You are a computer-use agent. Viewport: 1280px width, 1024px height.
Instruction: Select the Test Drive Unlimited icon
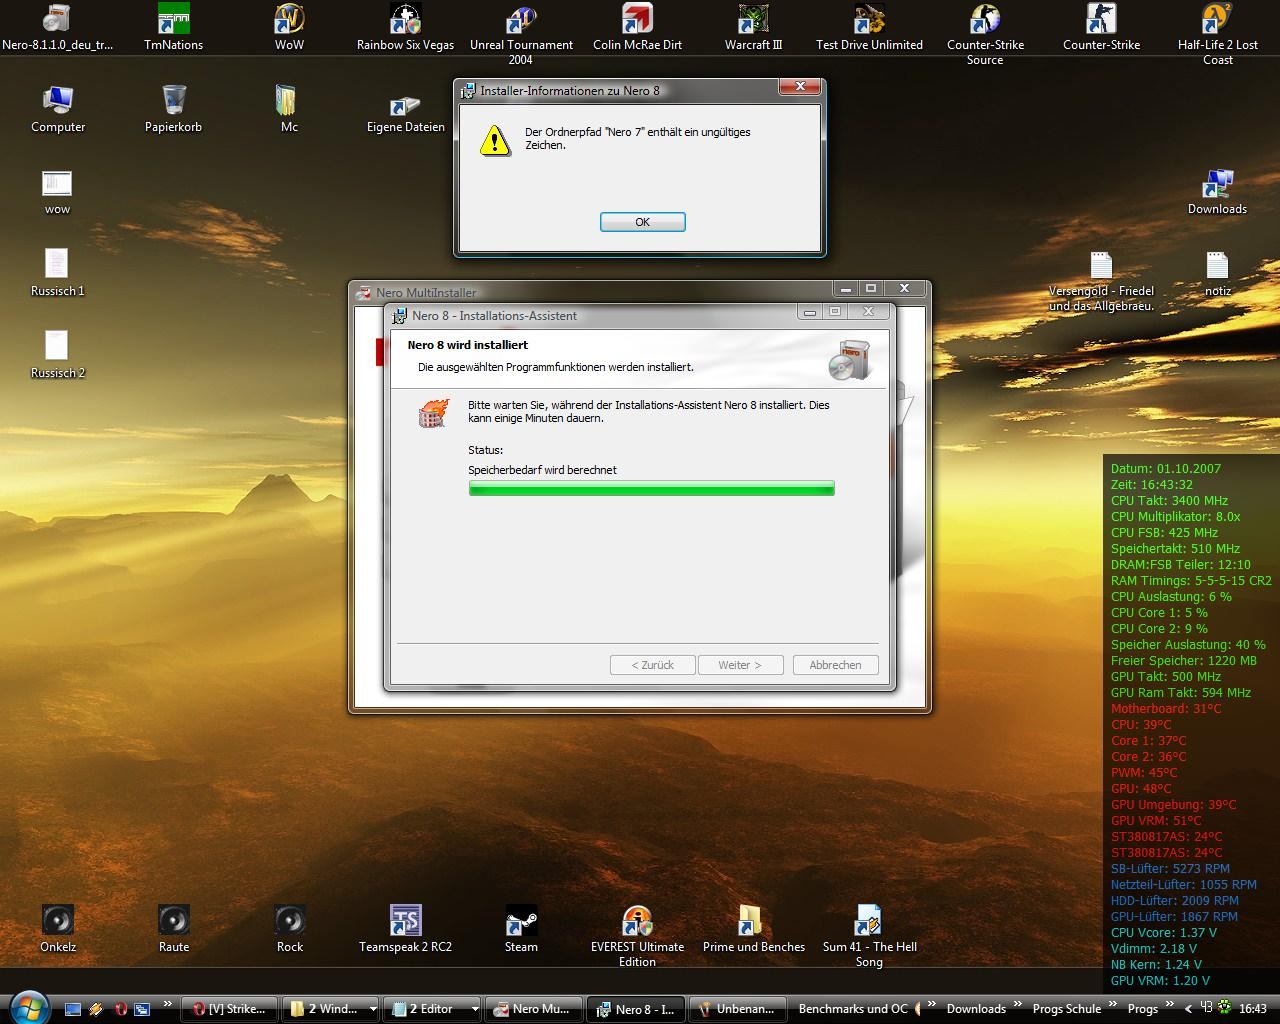(869, 27)
